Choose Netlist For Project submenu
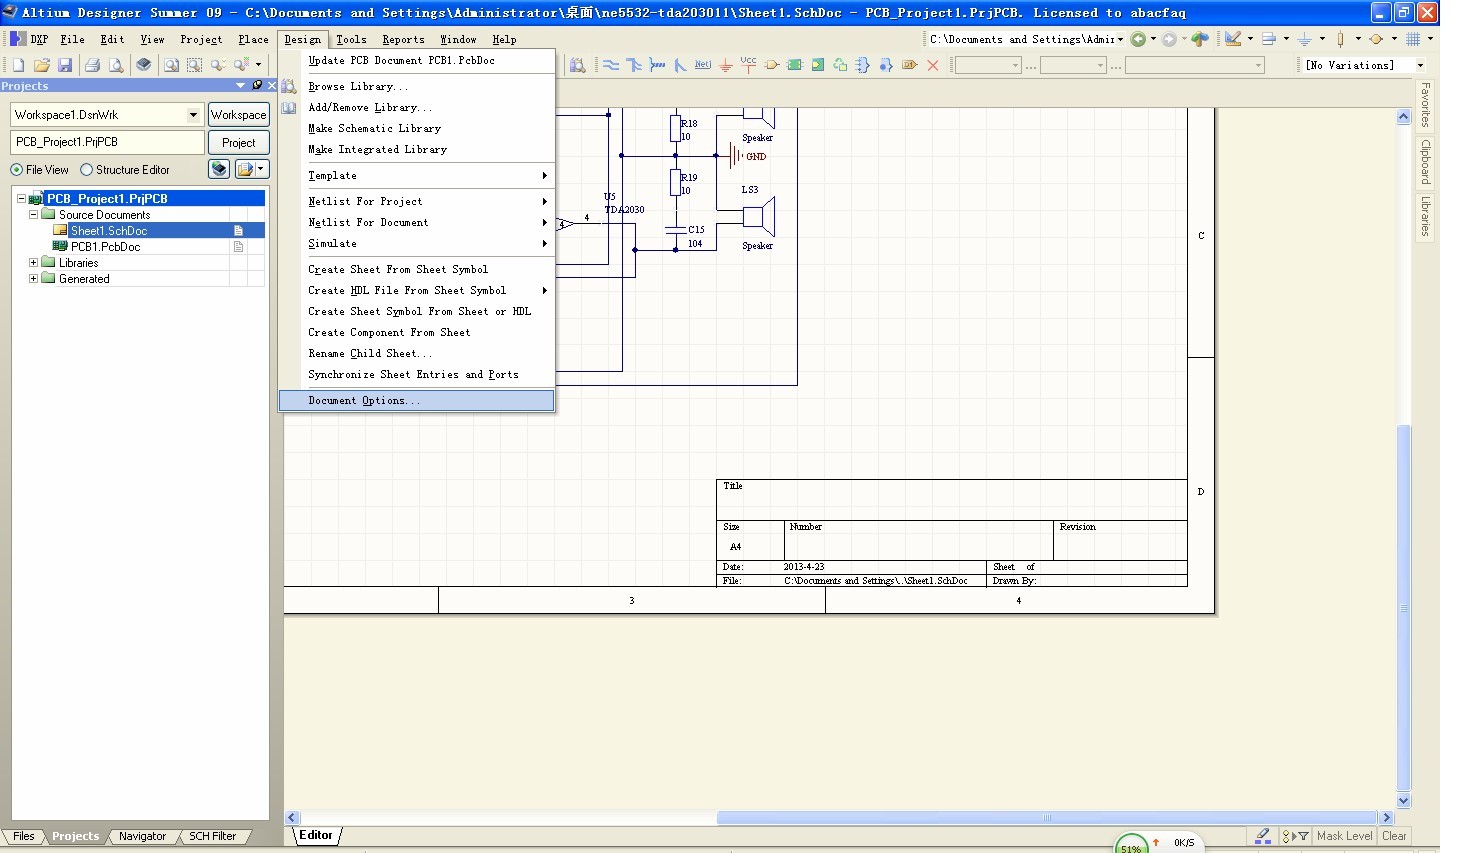 click(x=416, y=201)
